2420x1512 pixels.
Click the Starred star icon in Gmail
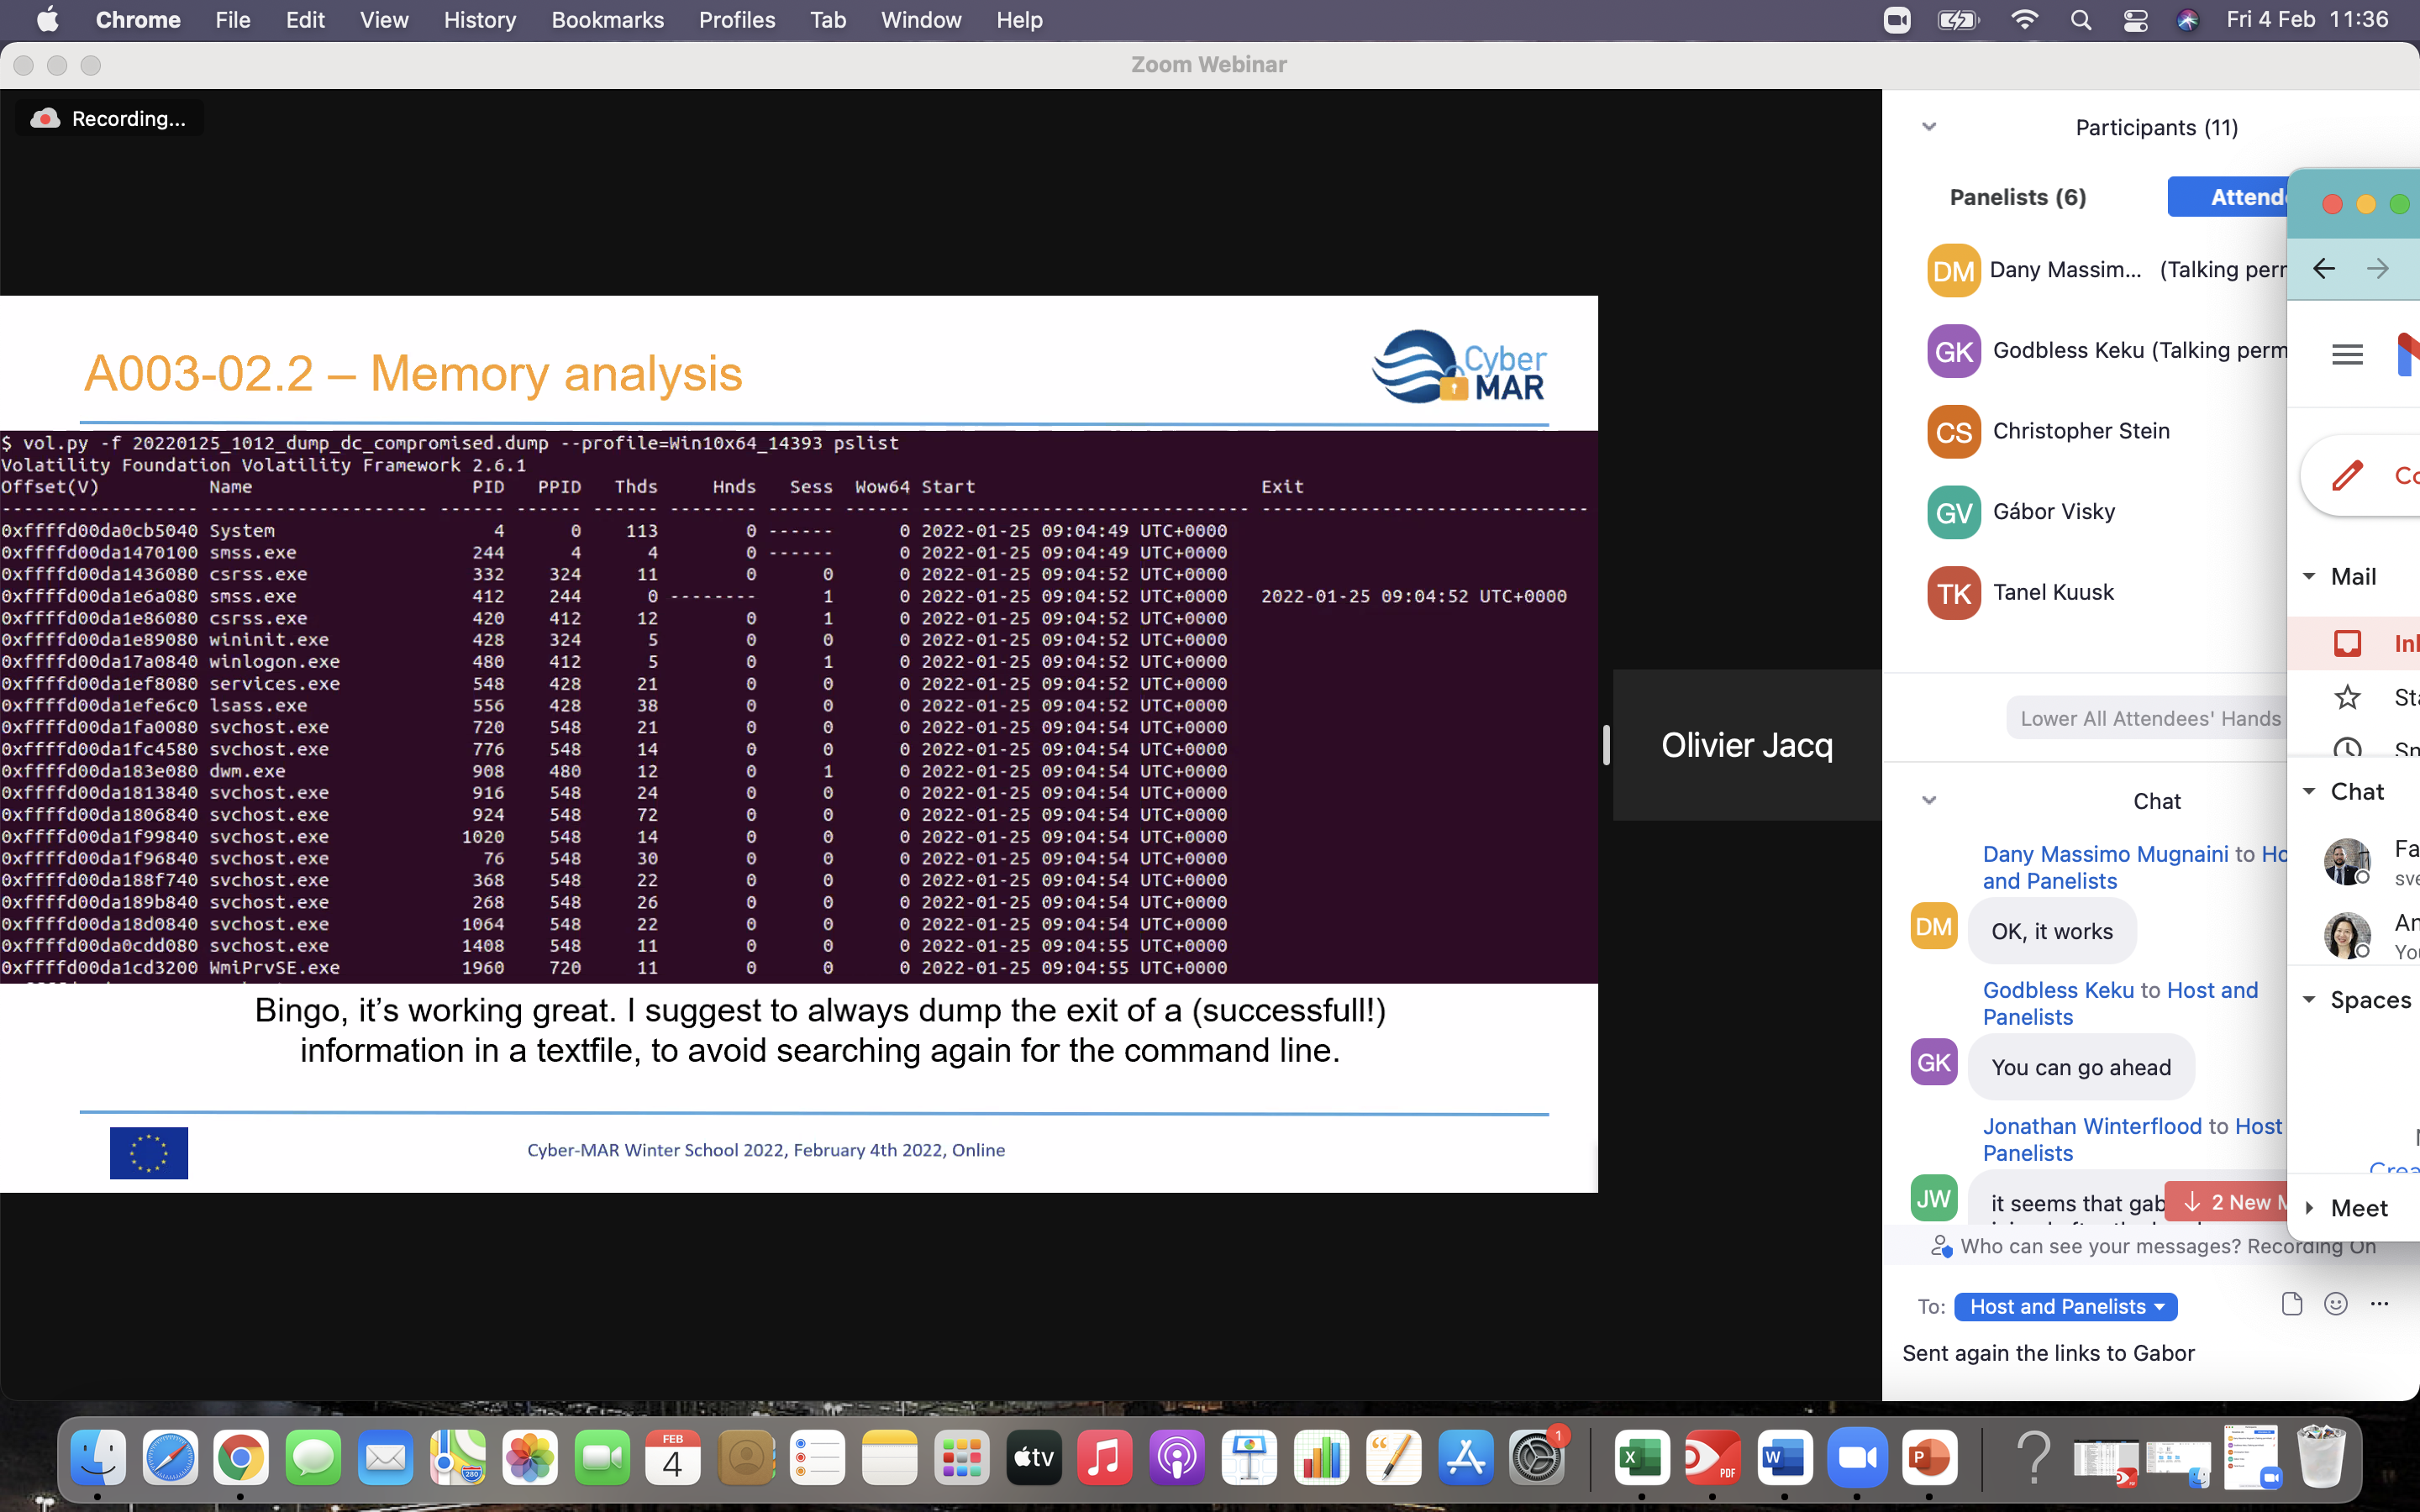[2347, 697]
